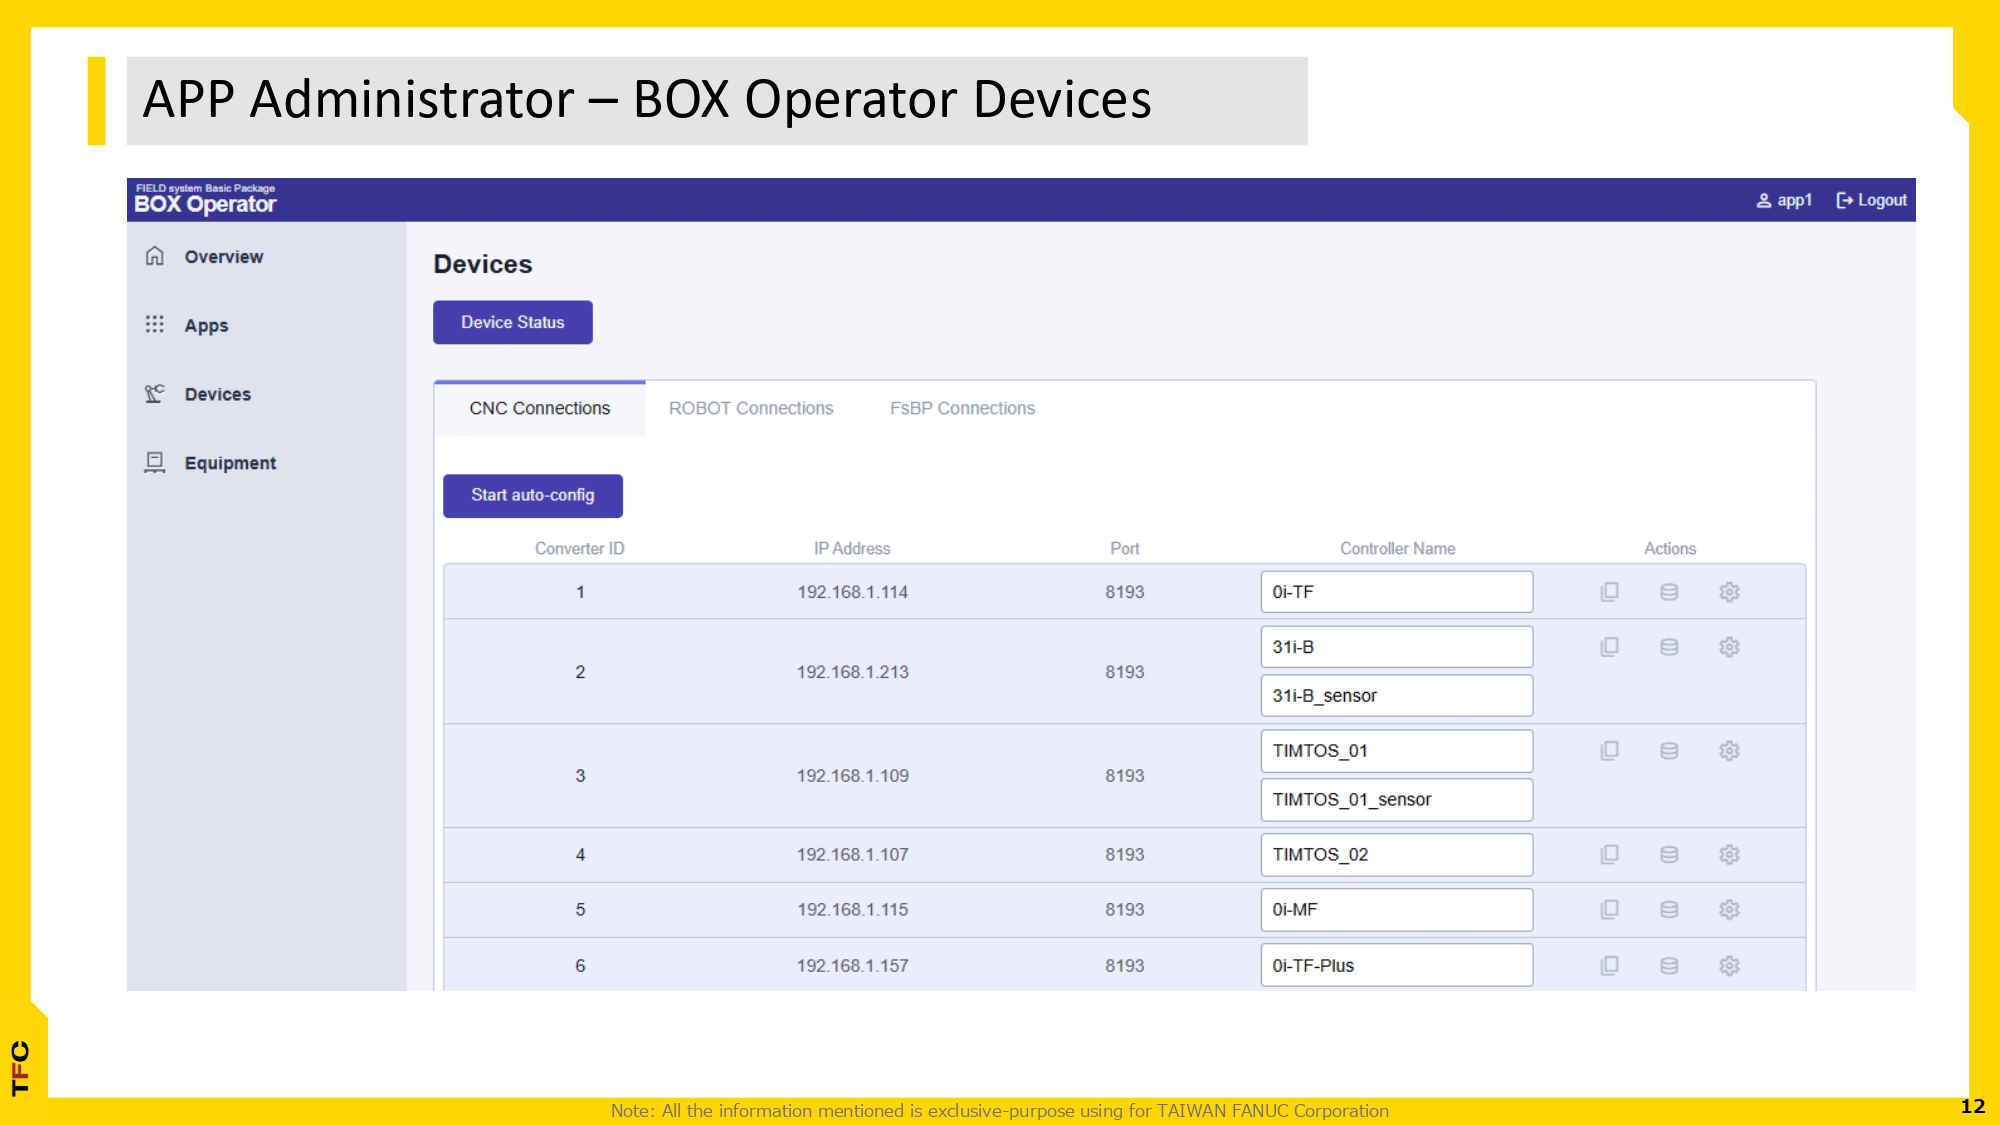This screenshot has width=2000, height=1125.
Task: Click the Port column header
Action: [x=1125, y=549]
